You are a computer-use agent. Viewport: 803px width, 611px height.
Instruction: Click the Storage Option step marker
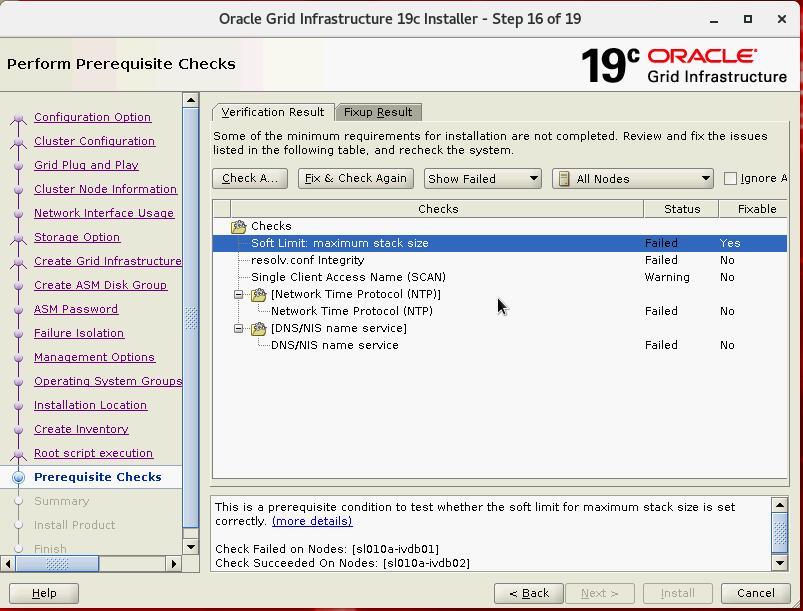tap(18, 238)
